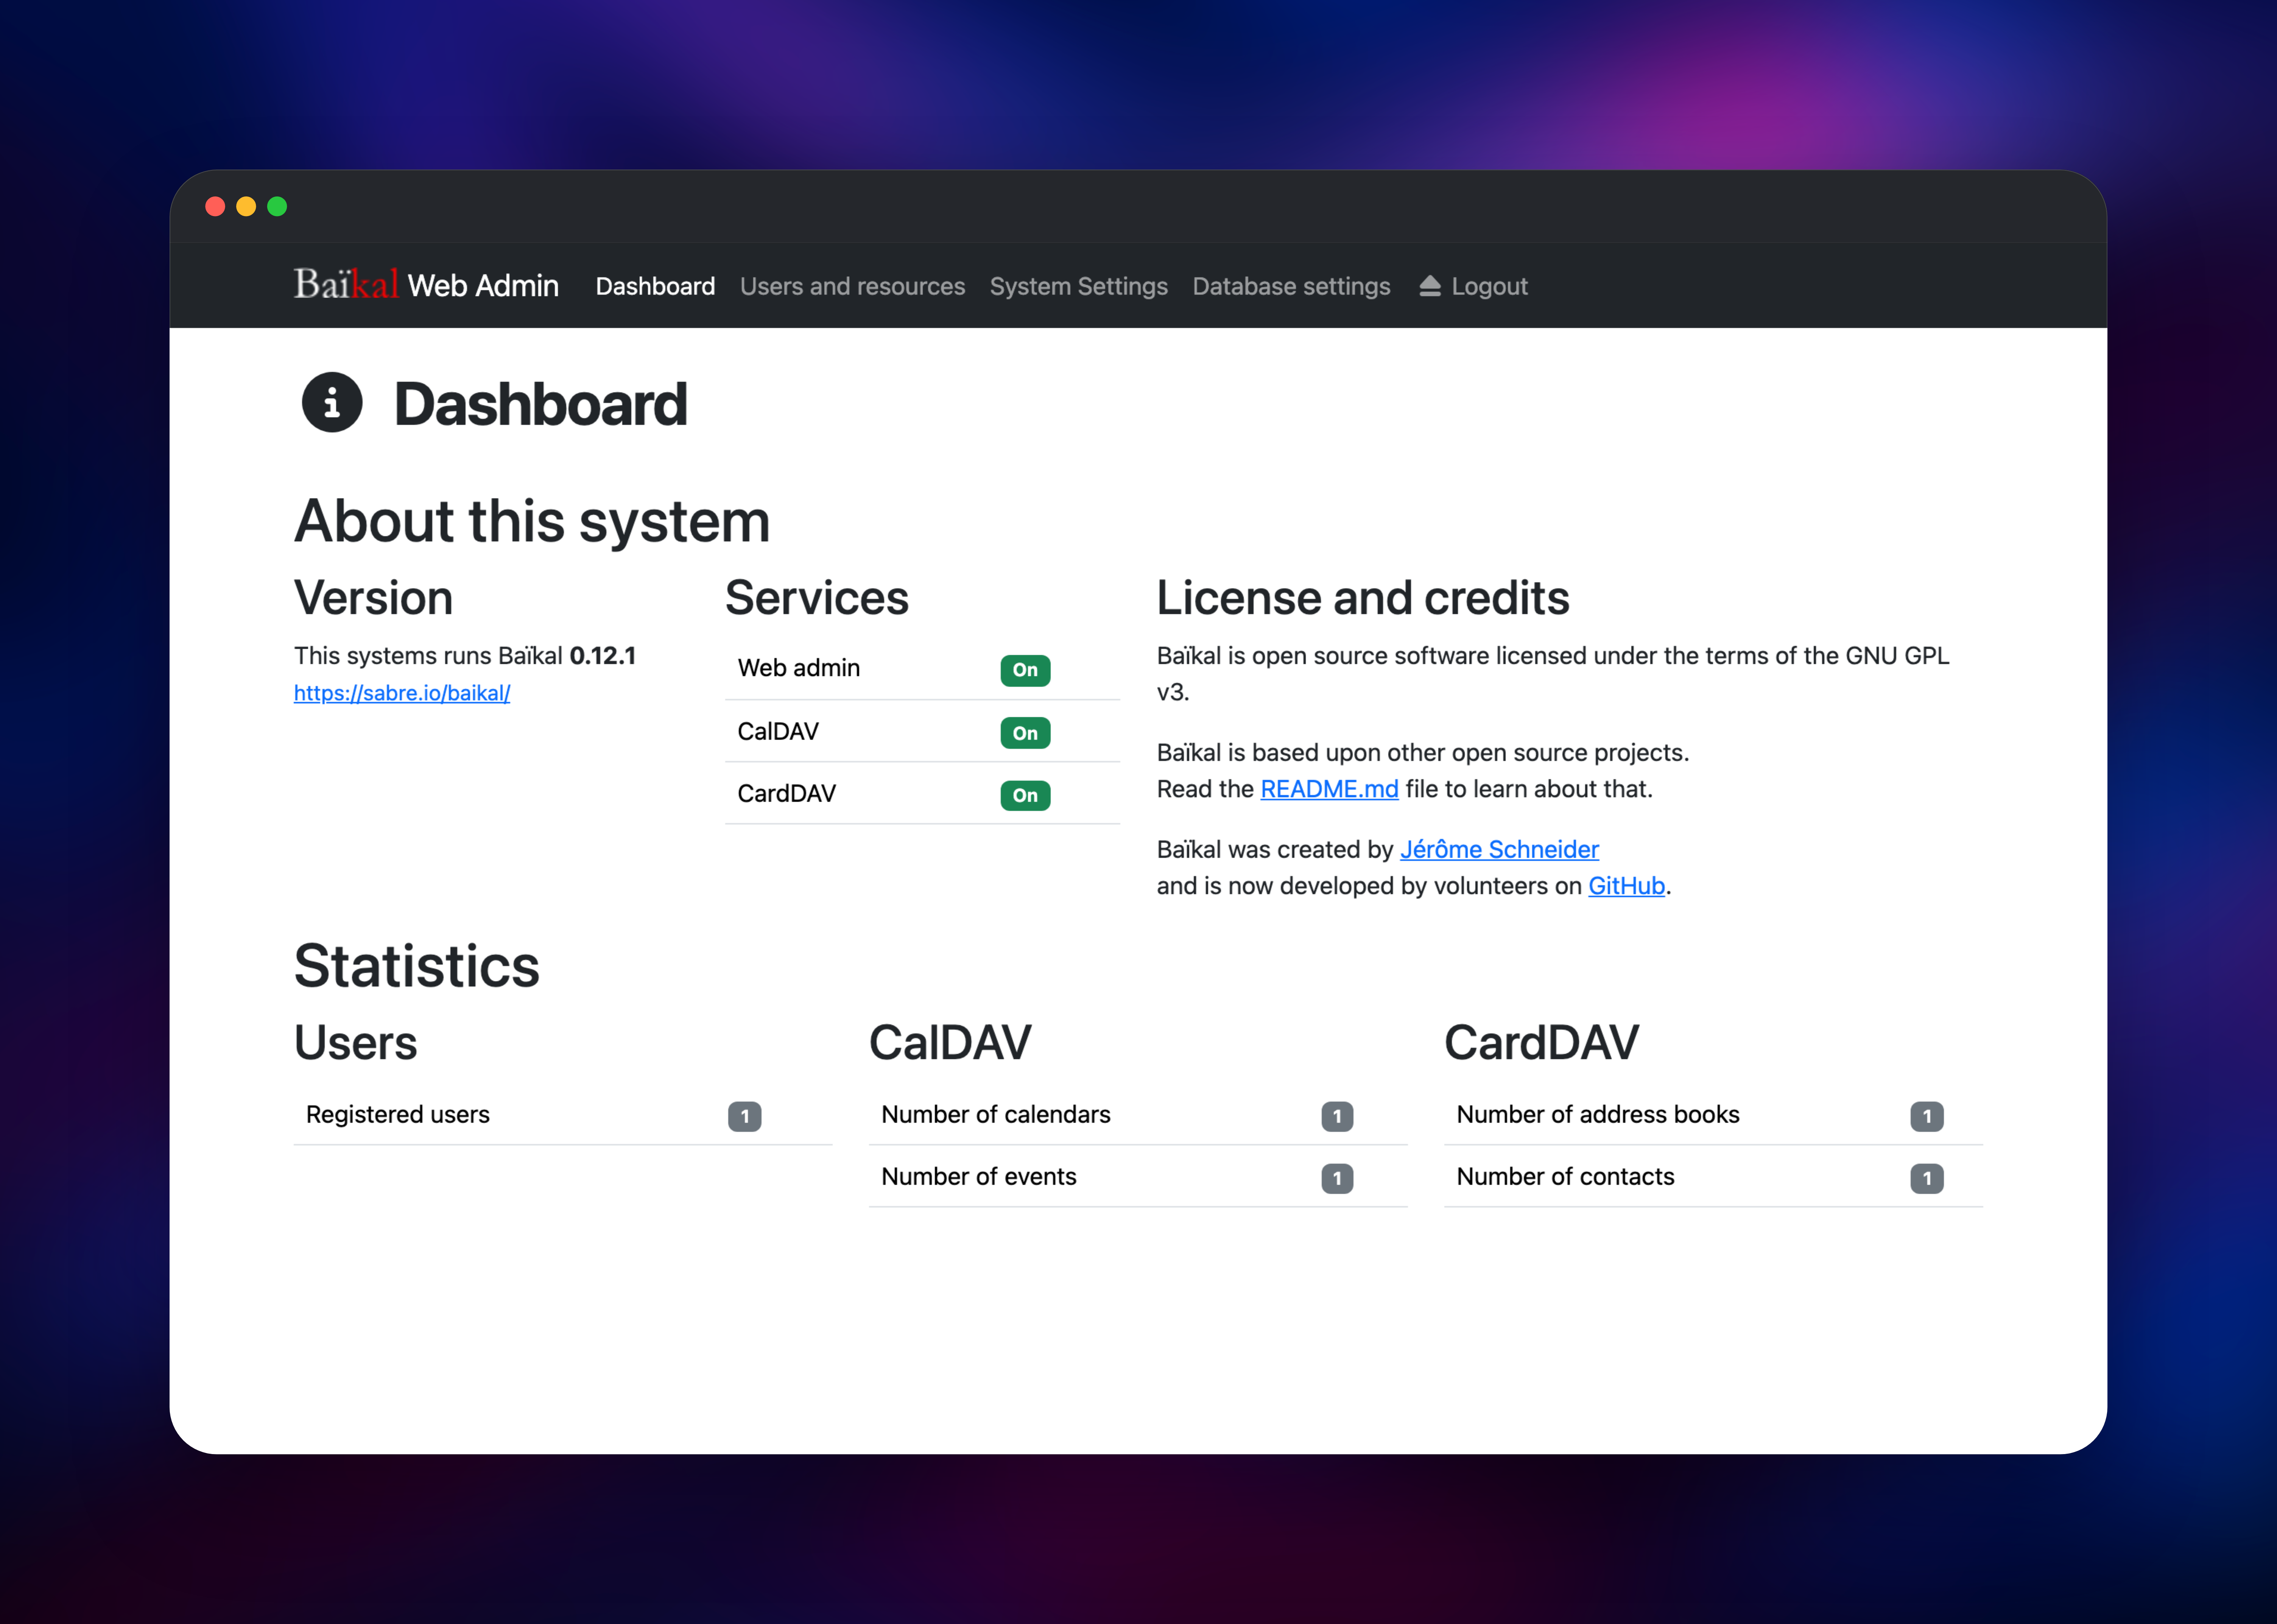The width and height of the screenshot is (2277, 1624).
Task: Click the Logout eject icon
Action: click(x=1430, y=286)
